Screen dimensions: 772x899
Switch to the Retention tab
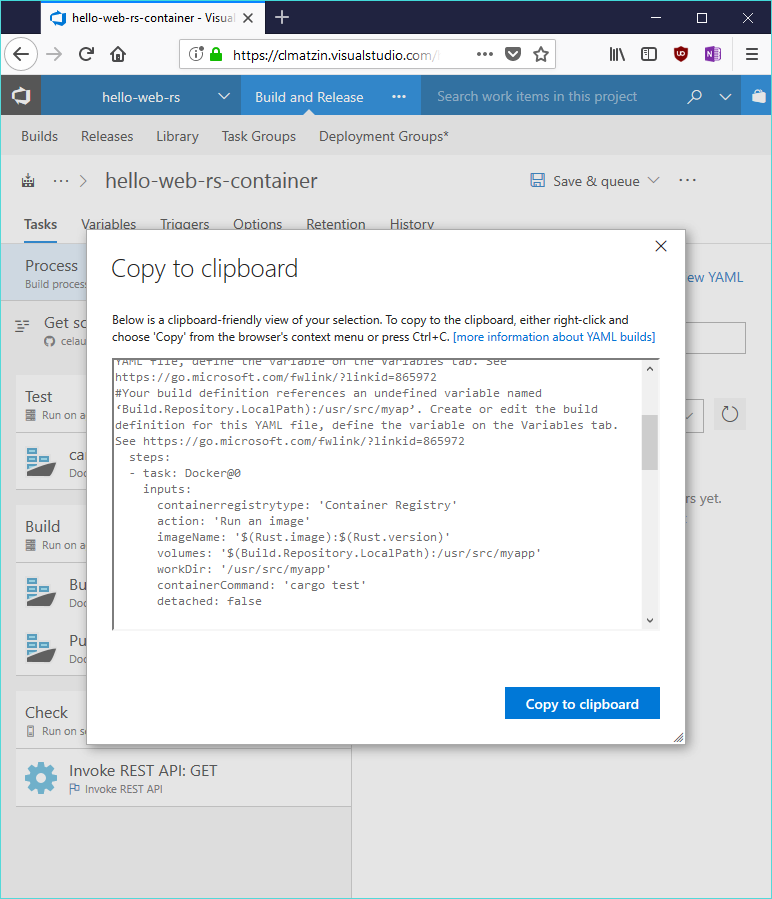(x=336, y=224)
